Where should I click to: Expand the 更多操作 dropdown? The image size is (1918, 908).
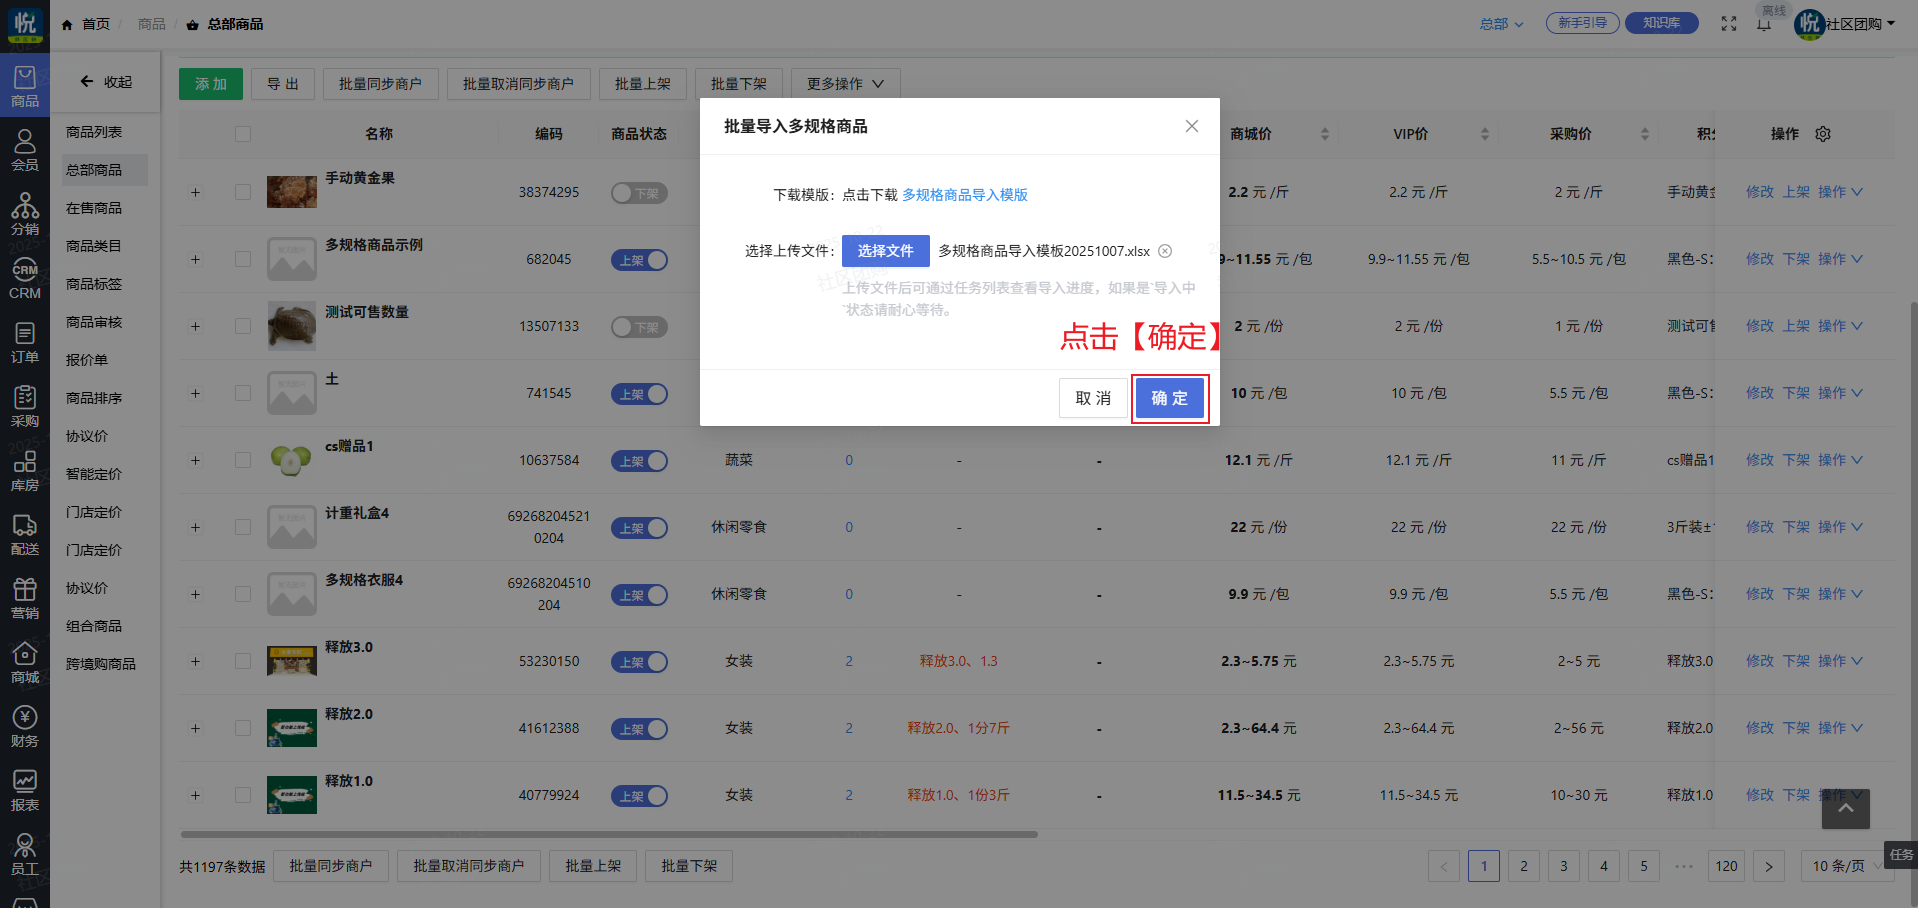click(845, 84)
